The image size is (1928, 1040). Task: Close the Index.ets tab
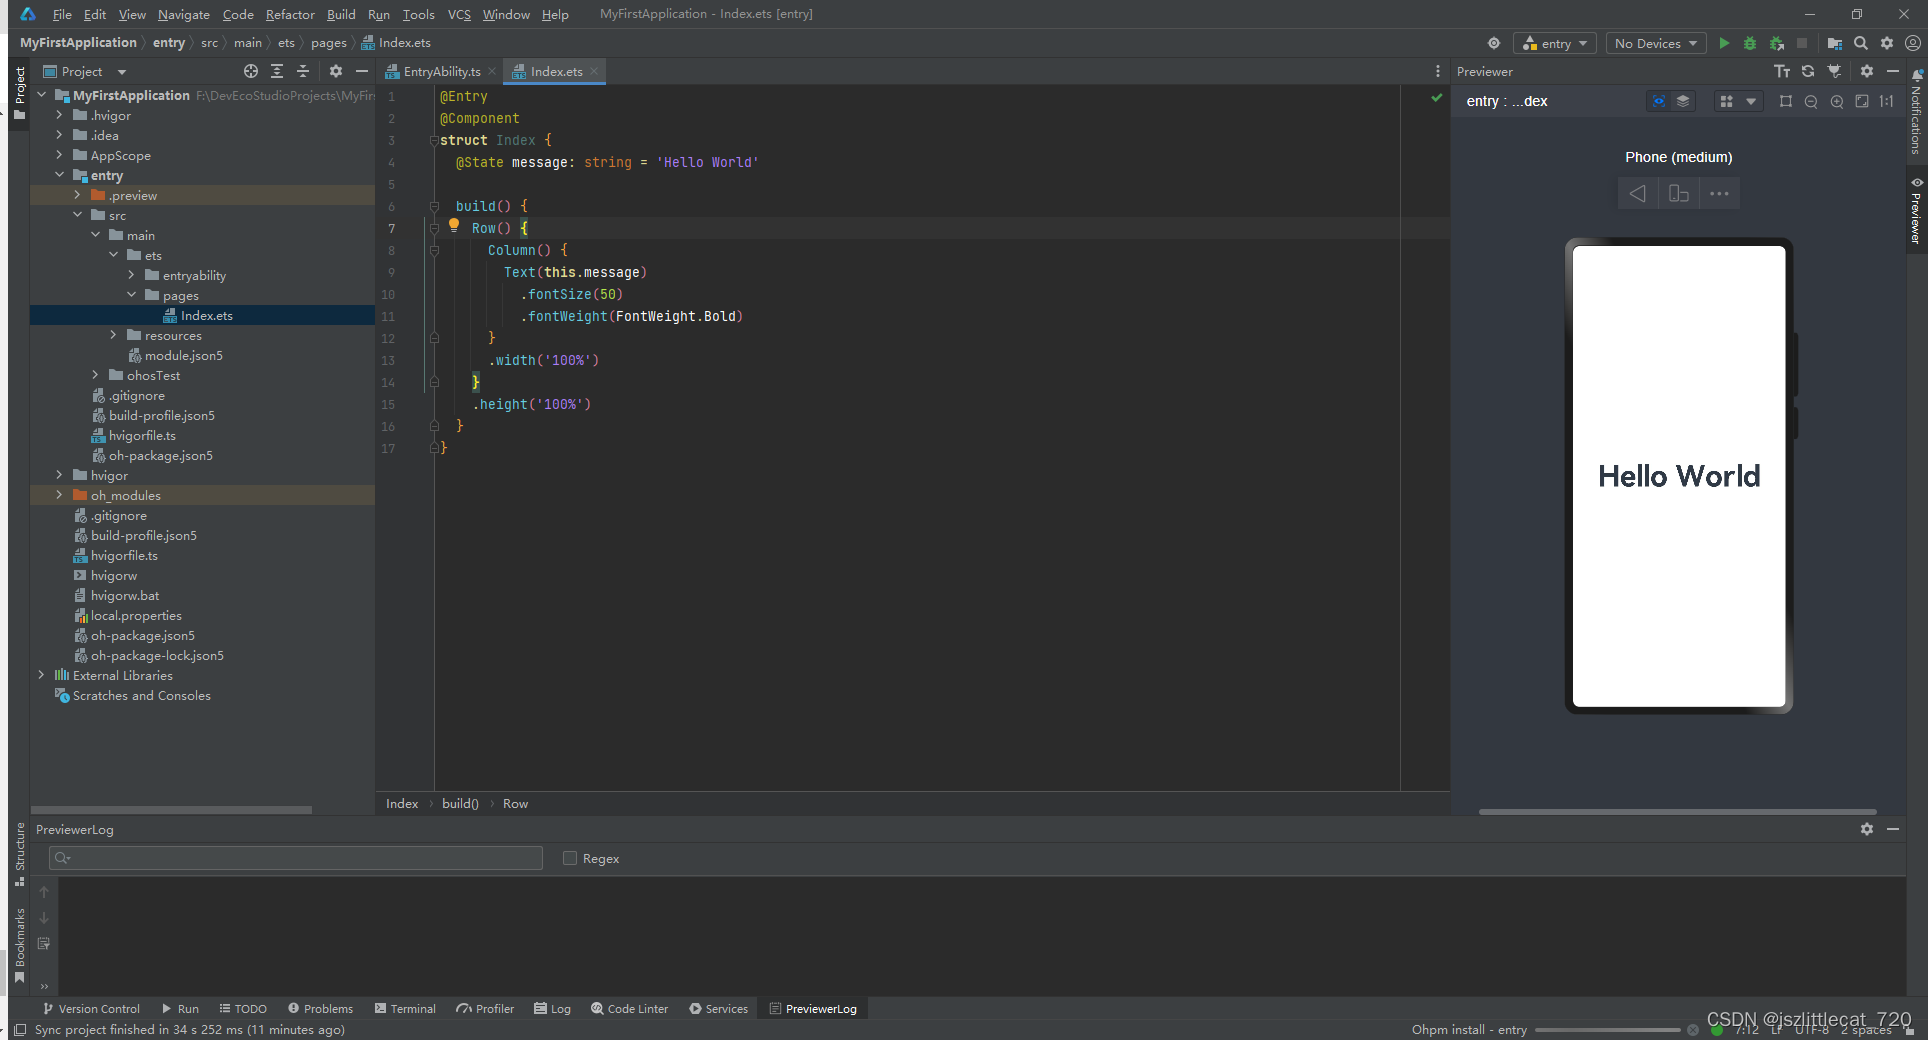click(x=594, y=71)
